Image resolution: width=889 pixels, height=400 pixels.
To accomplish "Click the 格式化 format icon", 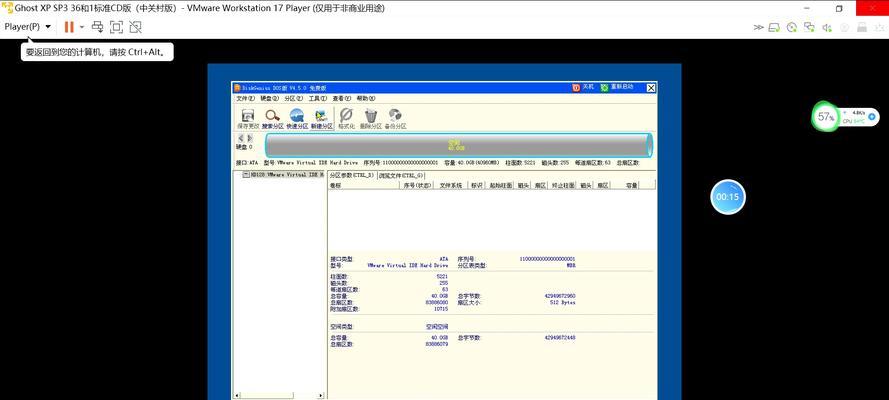I will point(346,119).
